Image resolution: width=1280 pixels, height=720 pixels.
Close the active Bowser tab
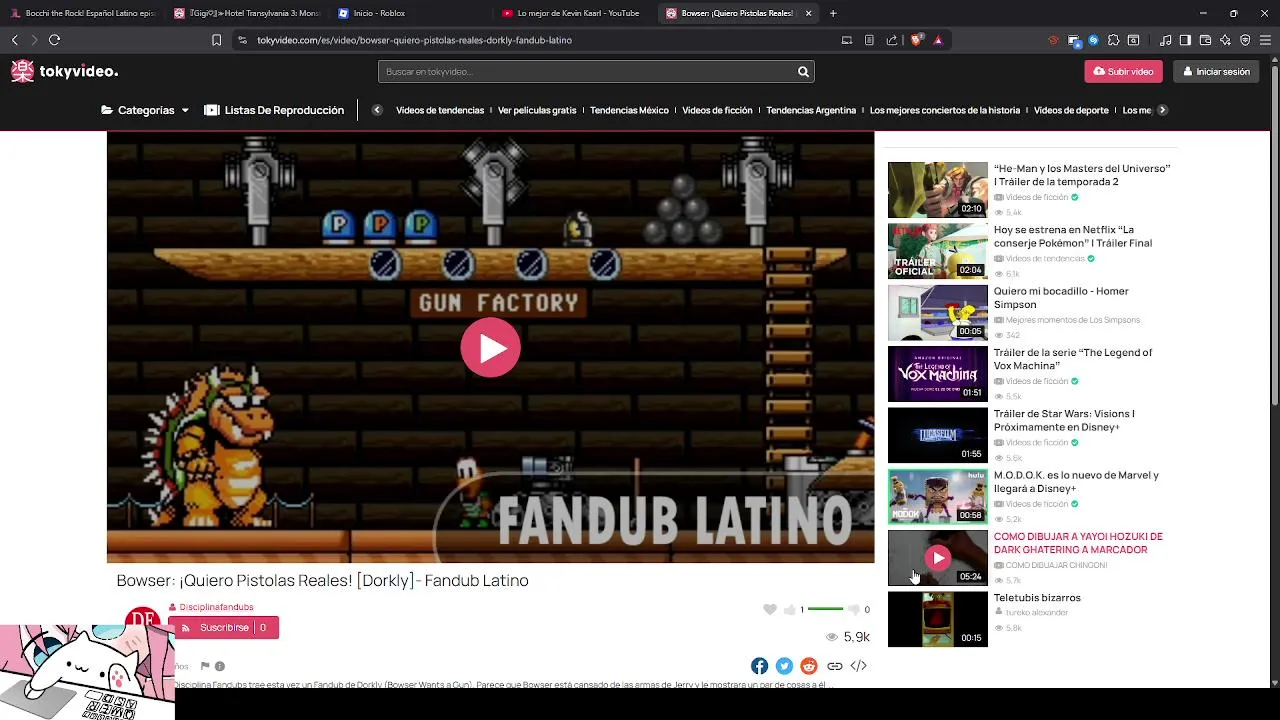coord(808,13)
